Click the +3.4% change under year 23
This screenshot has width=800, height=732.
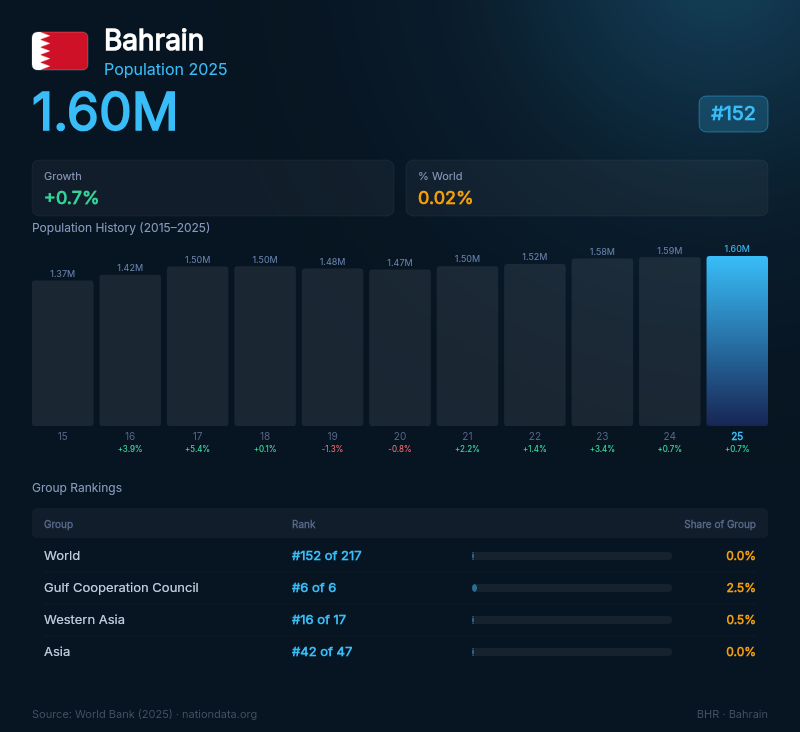(x=602, y=449)
